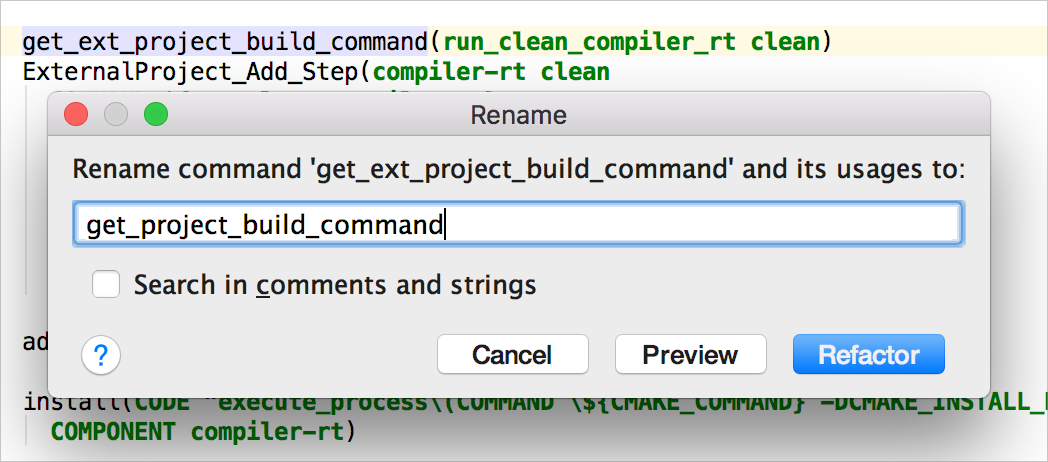
Task: Select highlighted get_ext_project_build_command in editor
Action: point(225,42)
